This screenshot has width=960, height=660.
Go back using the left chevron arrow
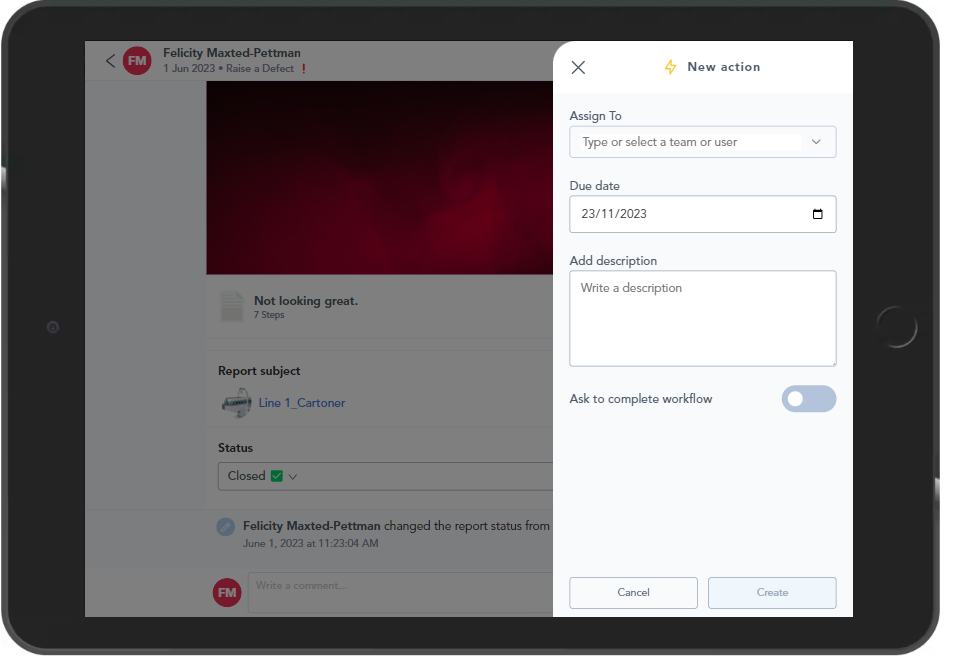click(x=110, y=61)
